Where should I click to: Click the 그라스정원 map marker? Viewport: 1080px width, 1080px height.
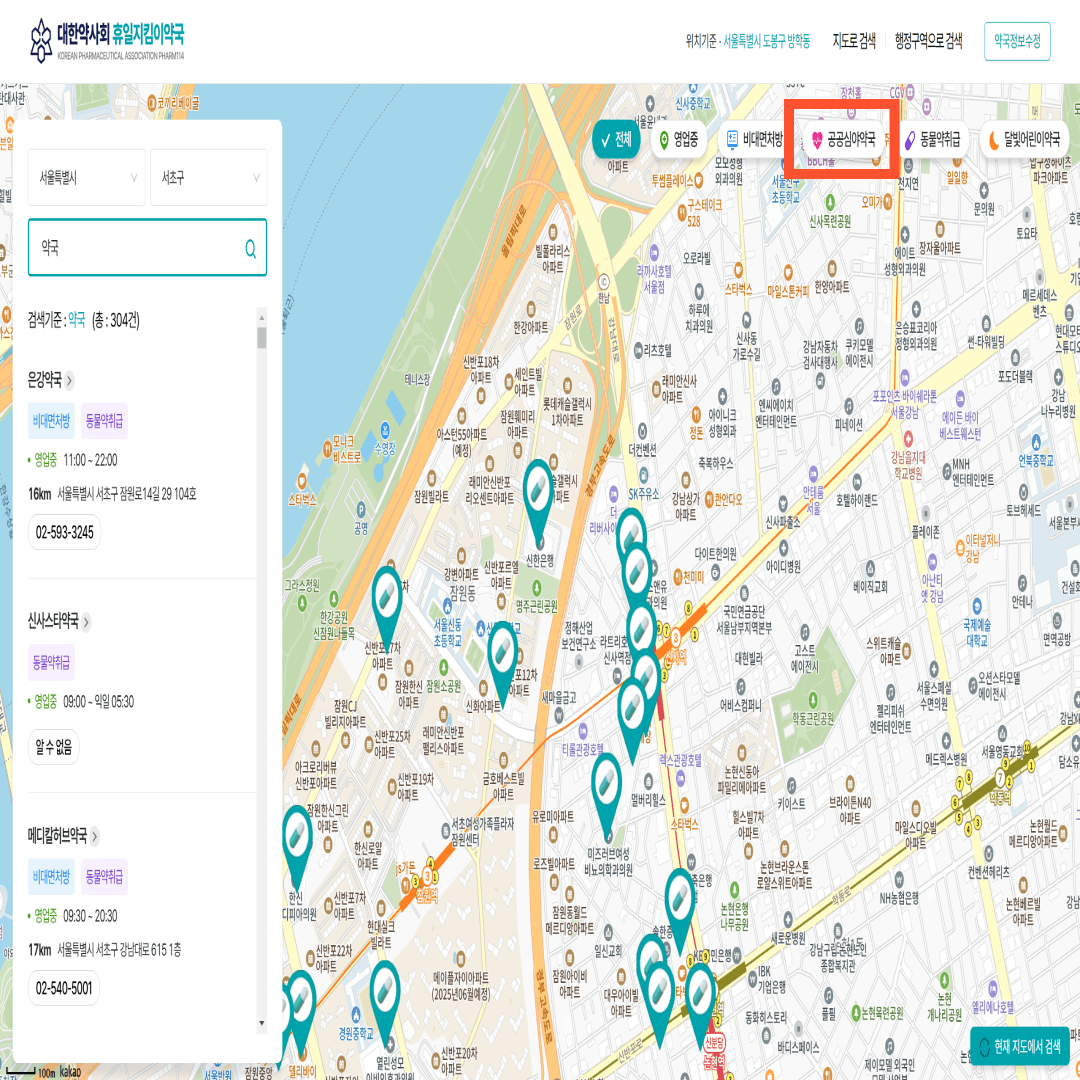[302, 603]
